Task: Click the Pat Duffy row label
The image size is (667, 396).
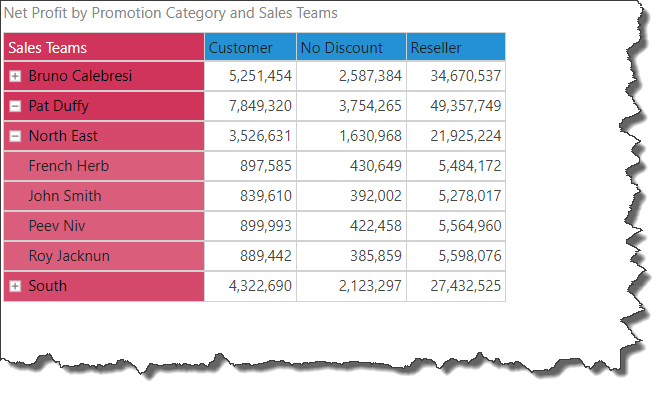Action: pos(59,106)
